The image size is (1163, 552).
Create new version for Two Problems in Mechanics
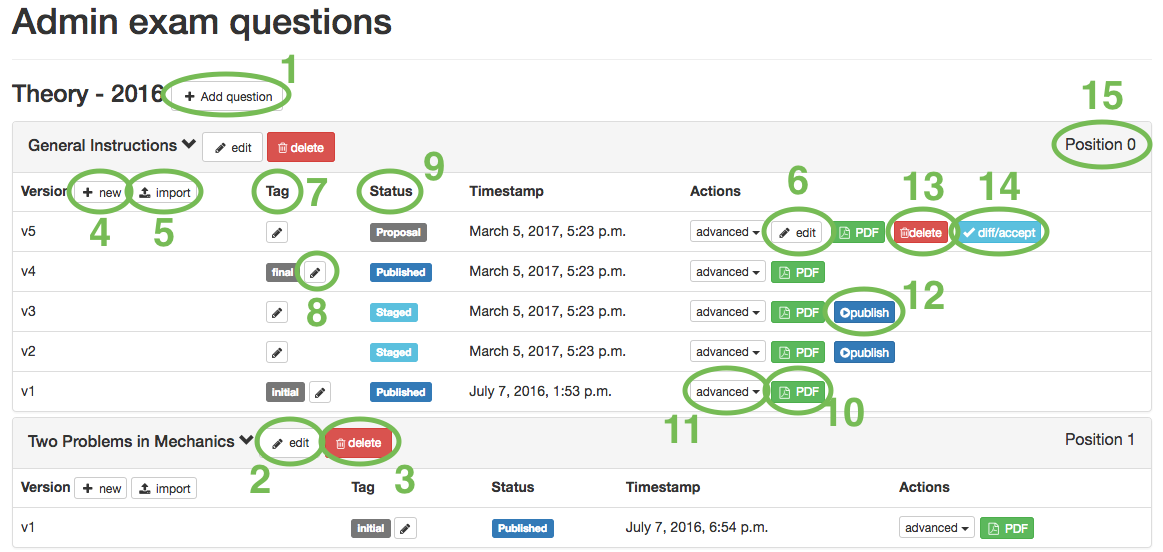point(101,488)
